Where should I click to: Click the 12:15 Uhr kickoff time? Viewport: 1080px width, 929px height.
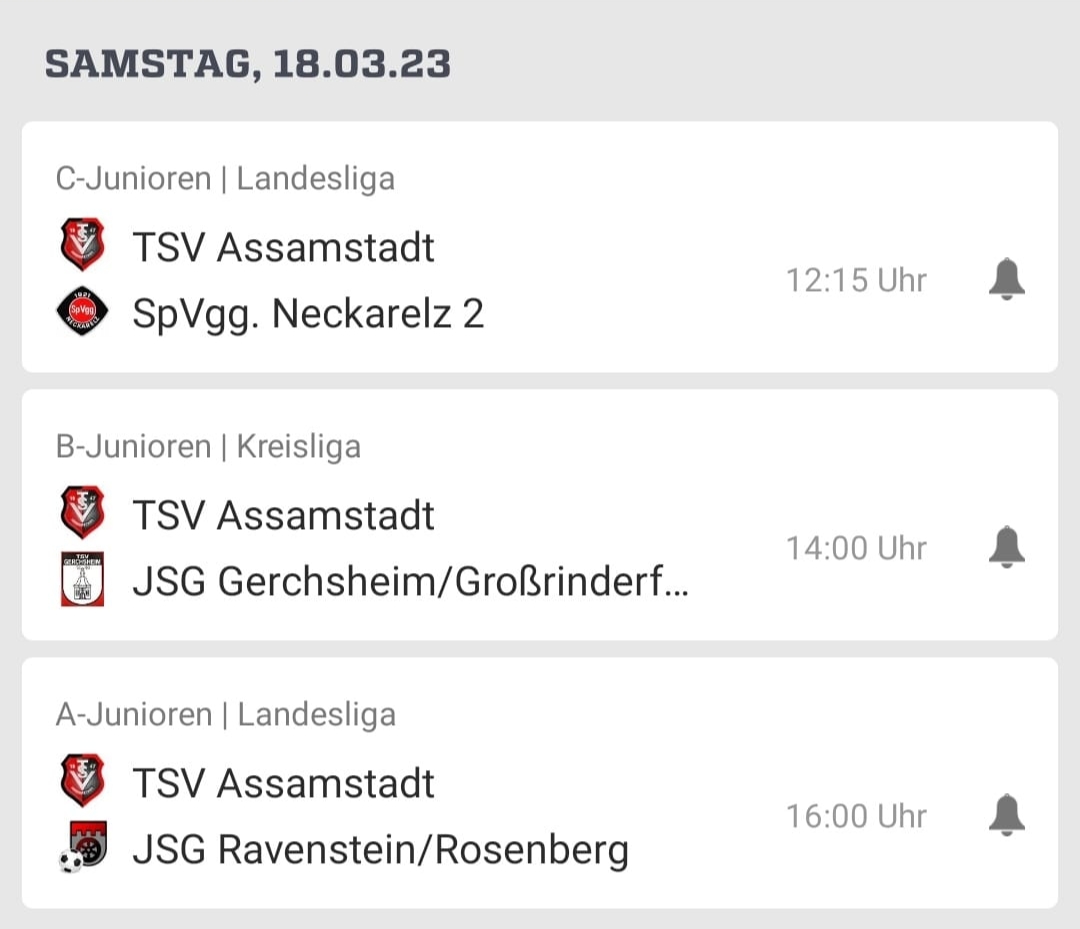click(x=856, y=280)
